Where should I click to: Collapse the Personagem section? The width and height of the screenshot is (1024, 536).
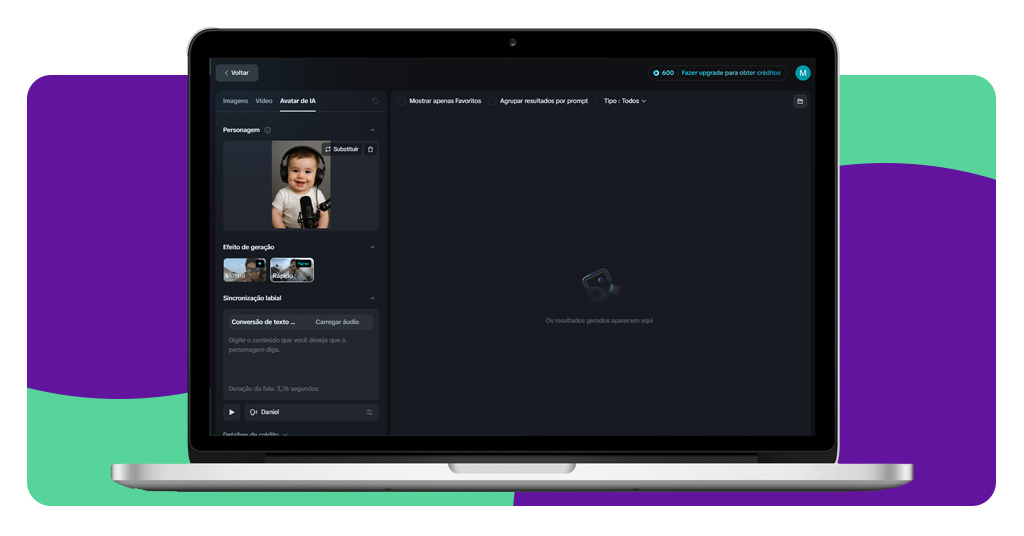[x=372, y=130]
